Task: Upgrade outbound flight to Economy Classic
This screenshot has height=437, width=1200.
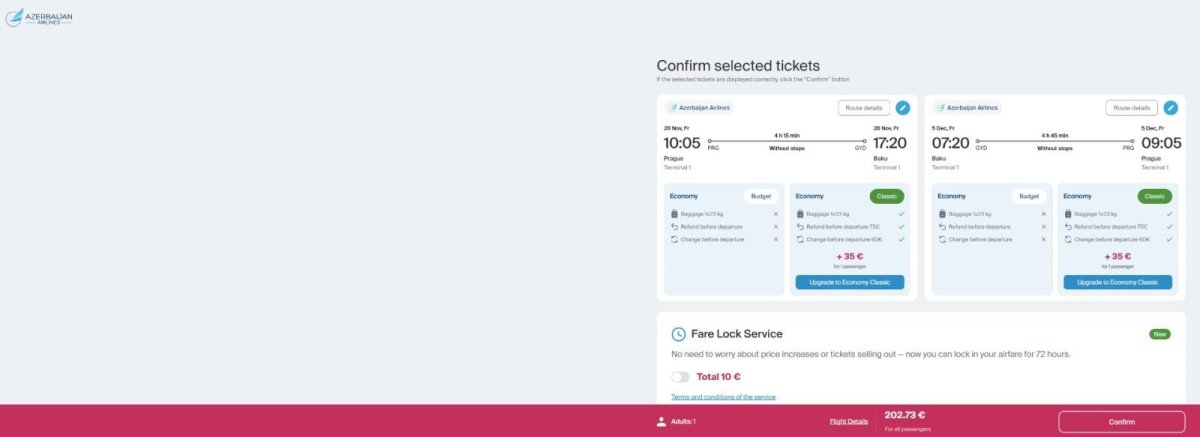Action: click(849, 282)
